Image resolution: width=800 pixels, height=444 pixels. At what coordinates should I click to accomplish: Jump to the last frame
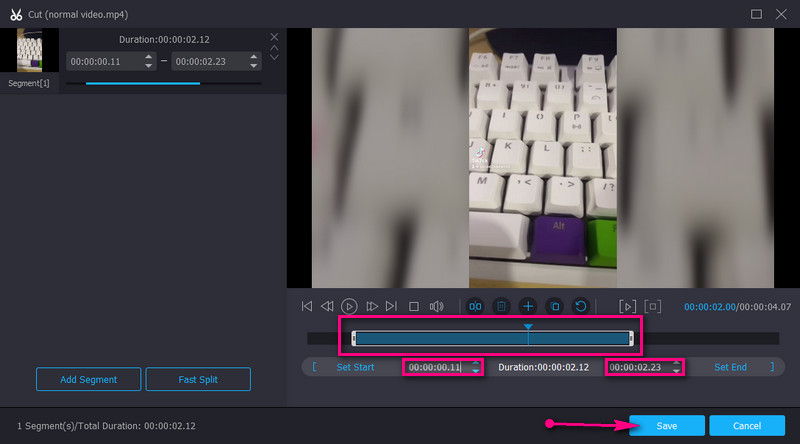pyautogui.click(x=391, y=306)
